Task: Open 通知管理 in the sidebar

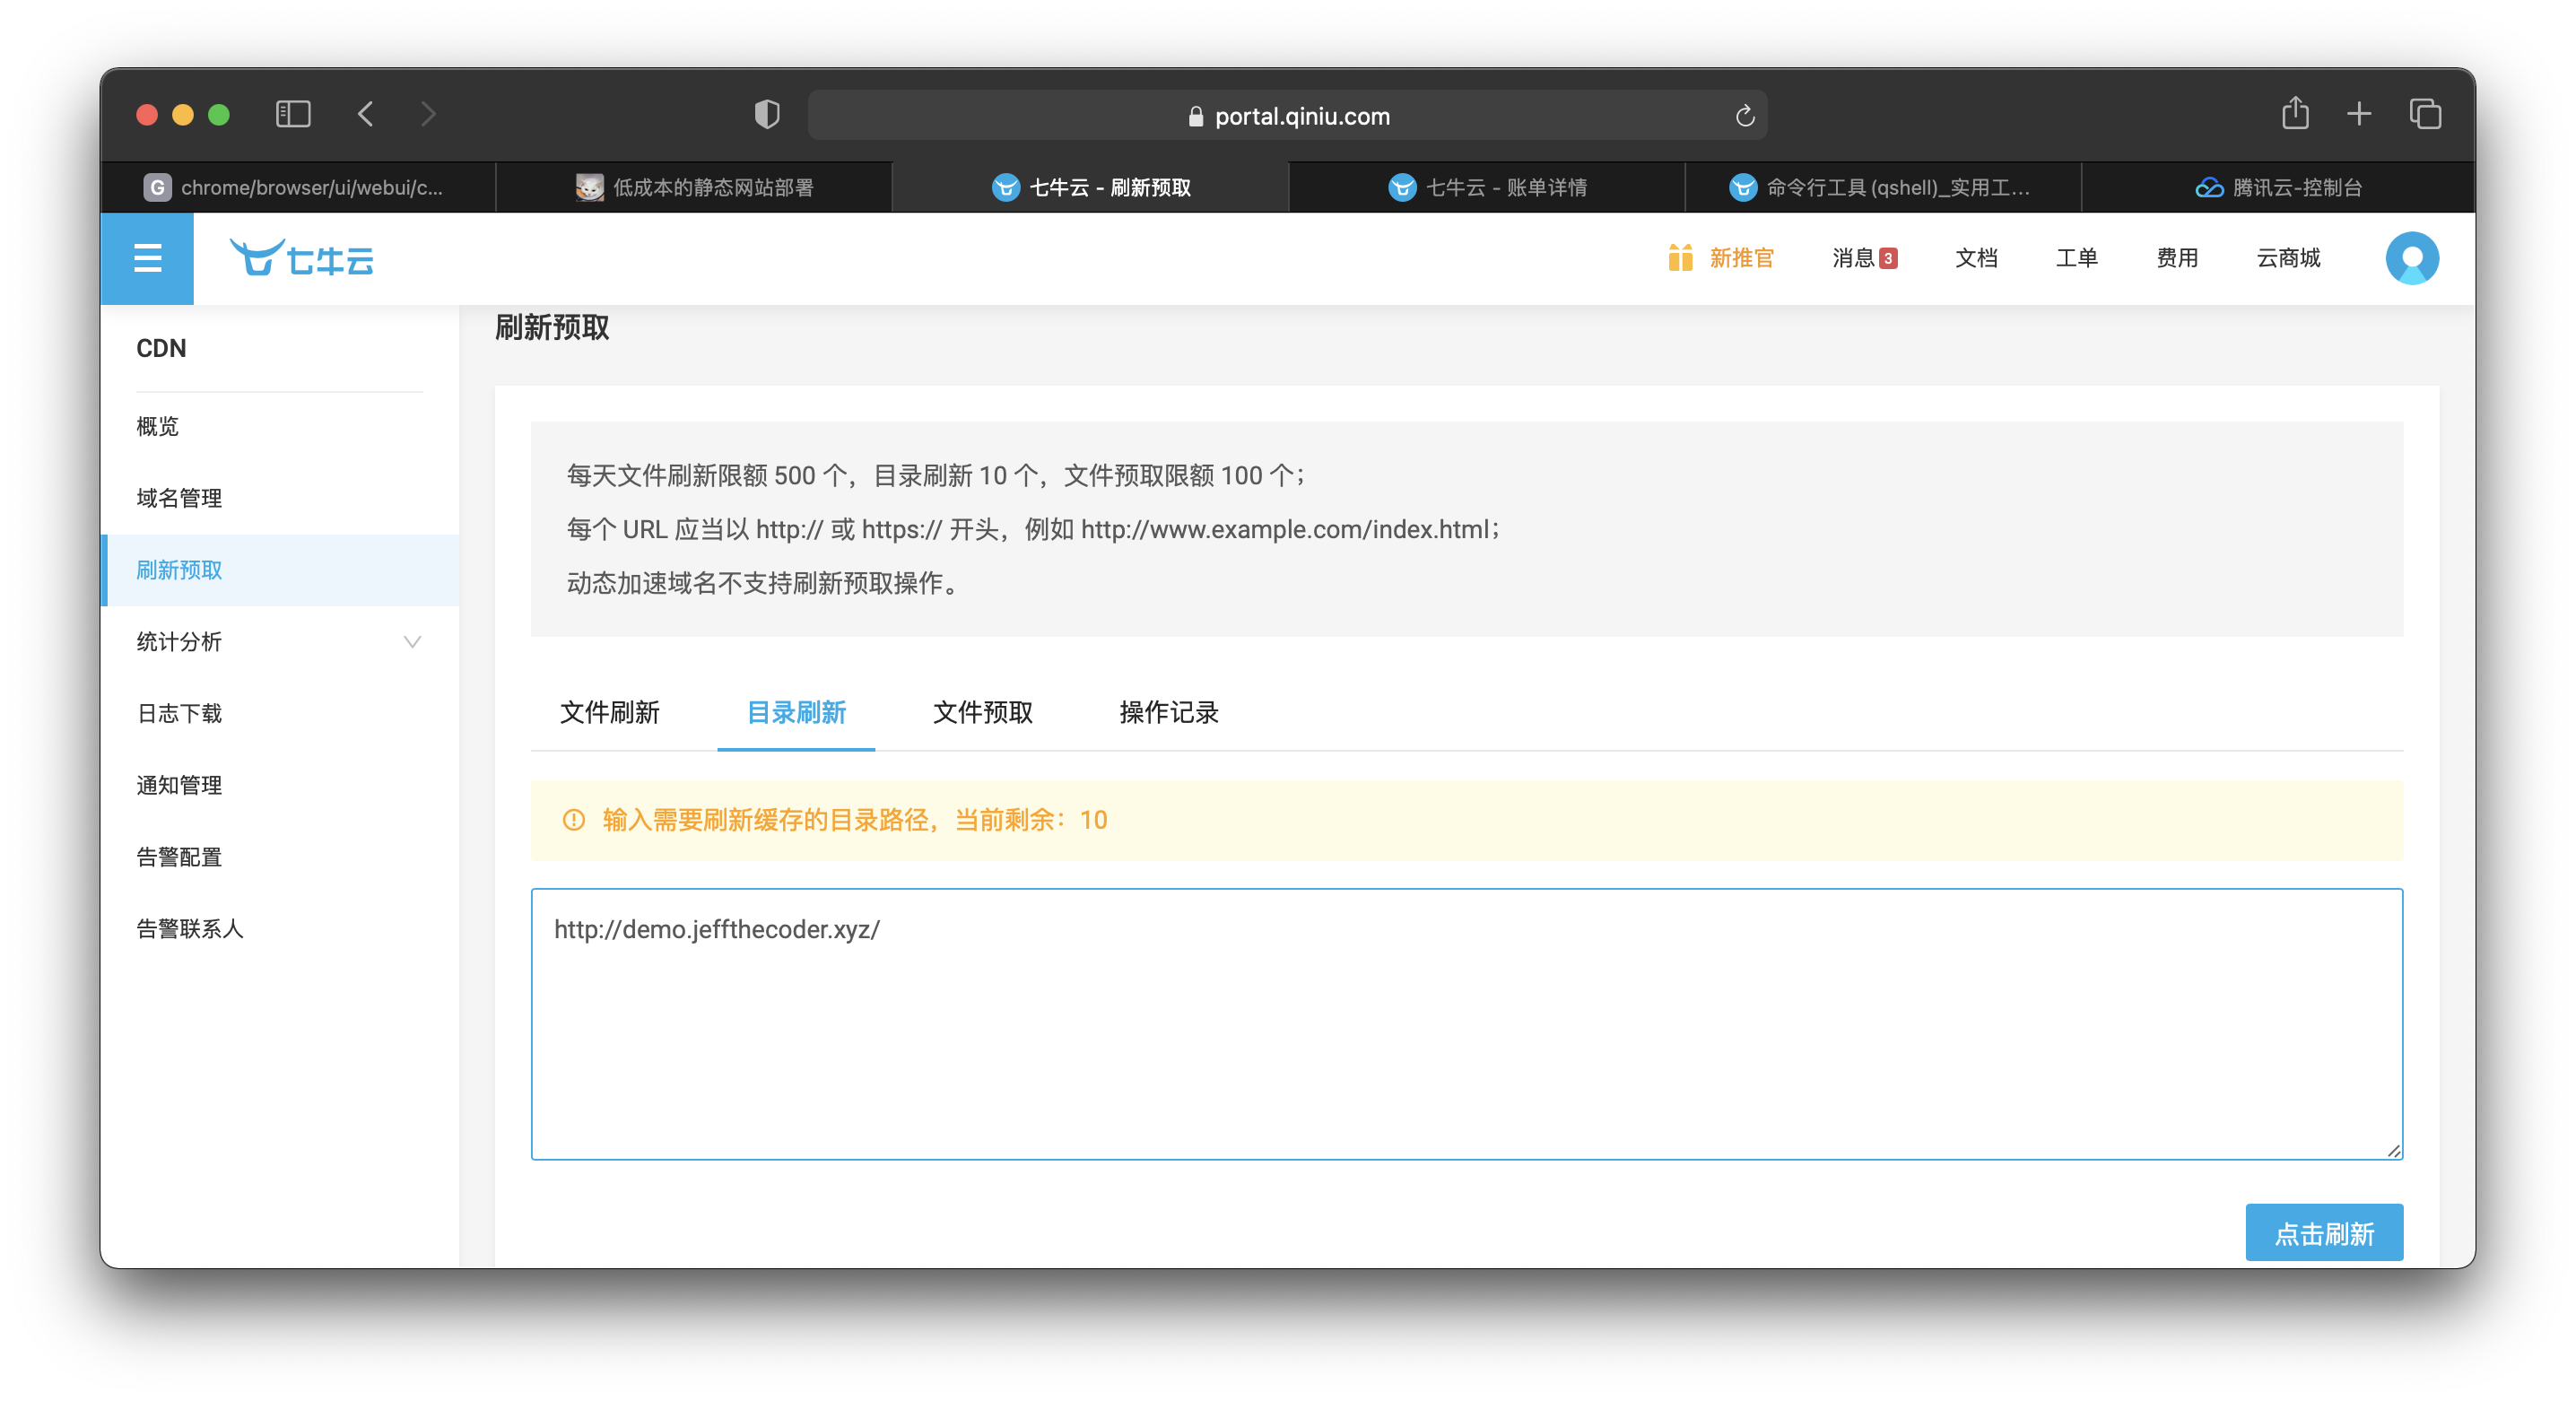Action: pyautogui.click(x=280, y=785)
